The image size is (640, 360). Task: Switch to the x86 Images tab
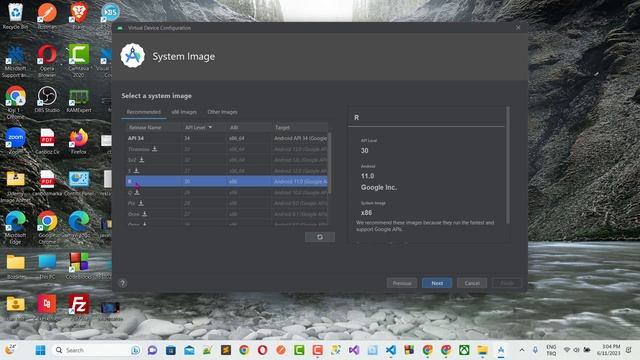[x=184, y=112]
